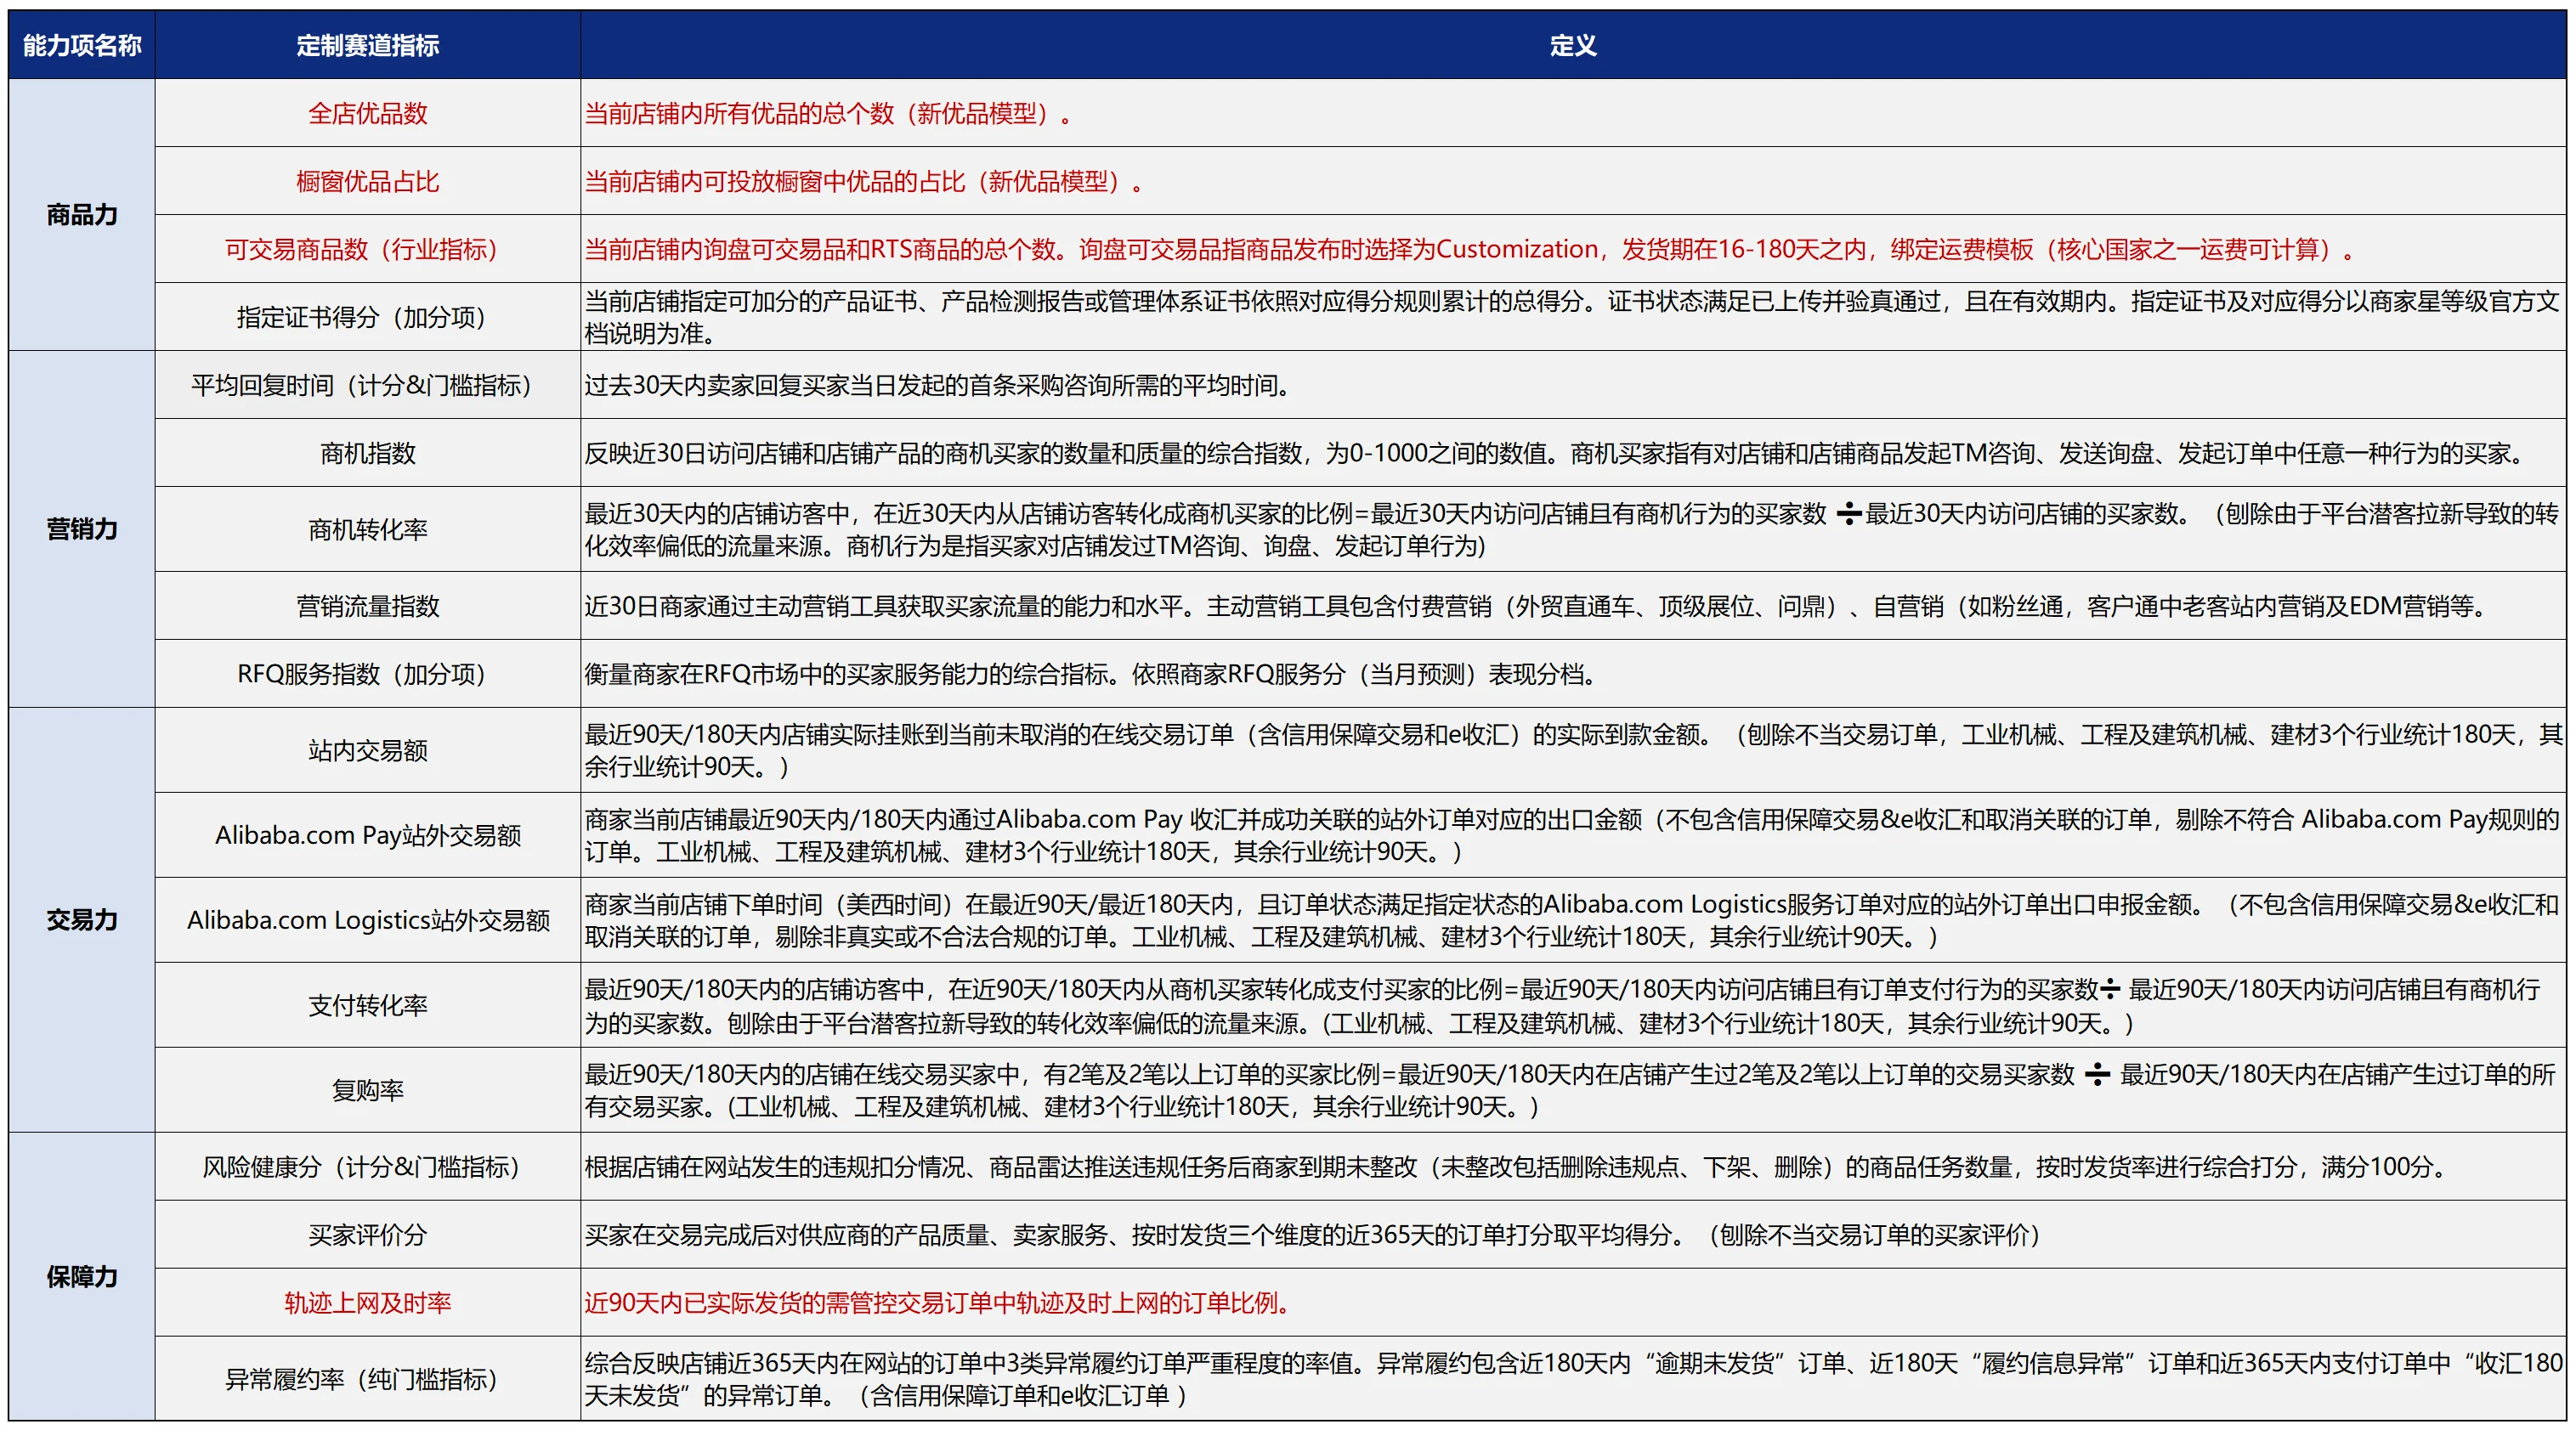Click the 定制赛道指标 header cell
The width and height of the screenshot is (2576, 1430).
[x=368, y=45]
